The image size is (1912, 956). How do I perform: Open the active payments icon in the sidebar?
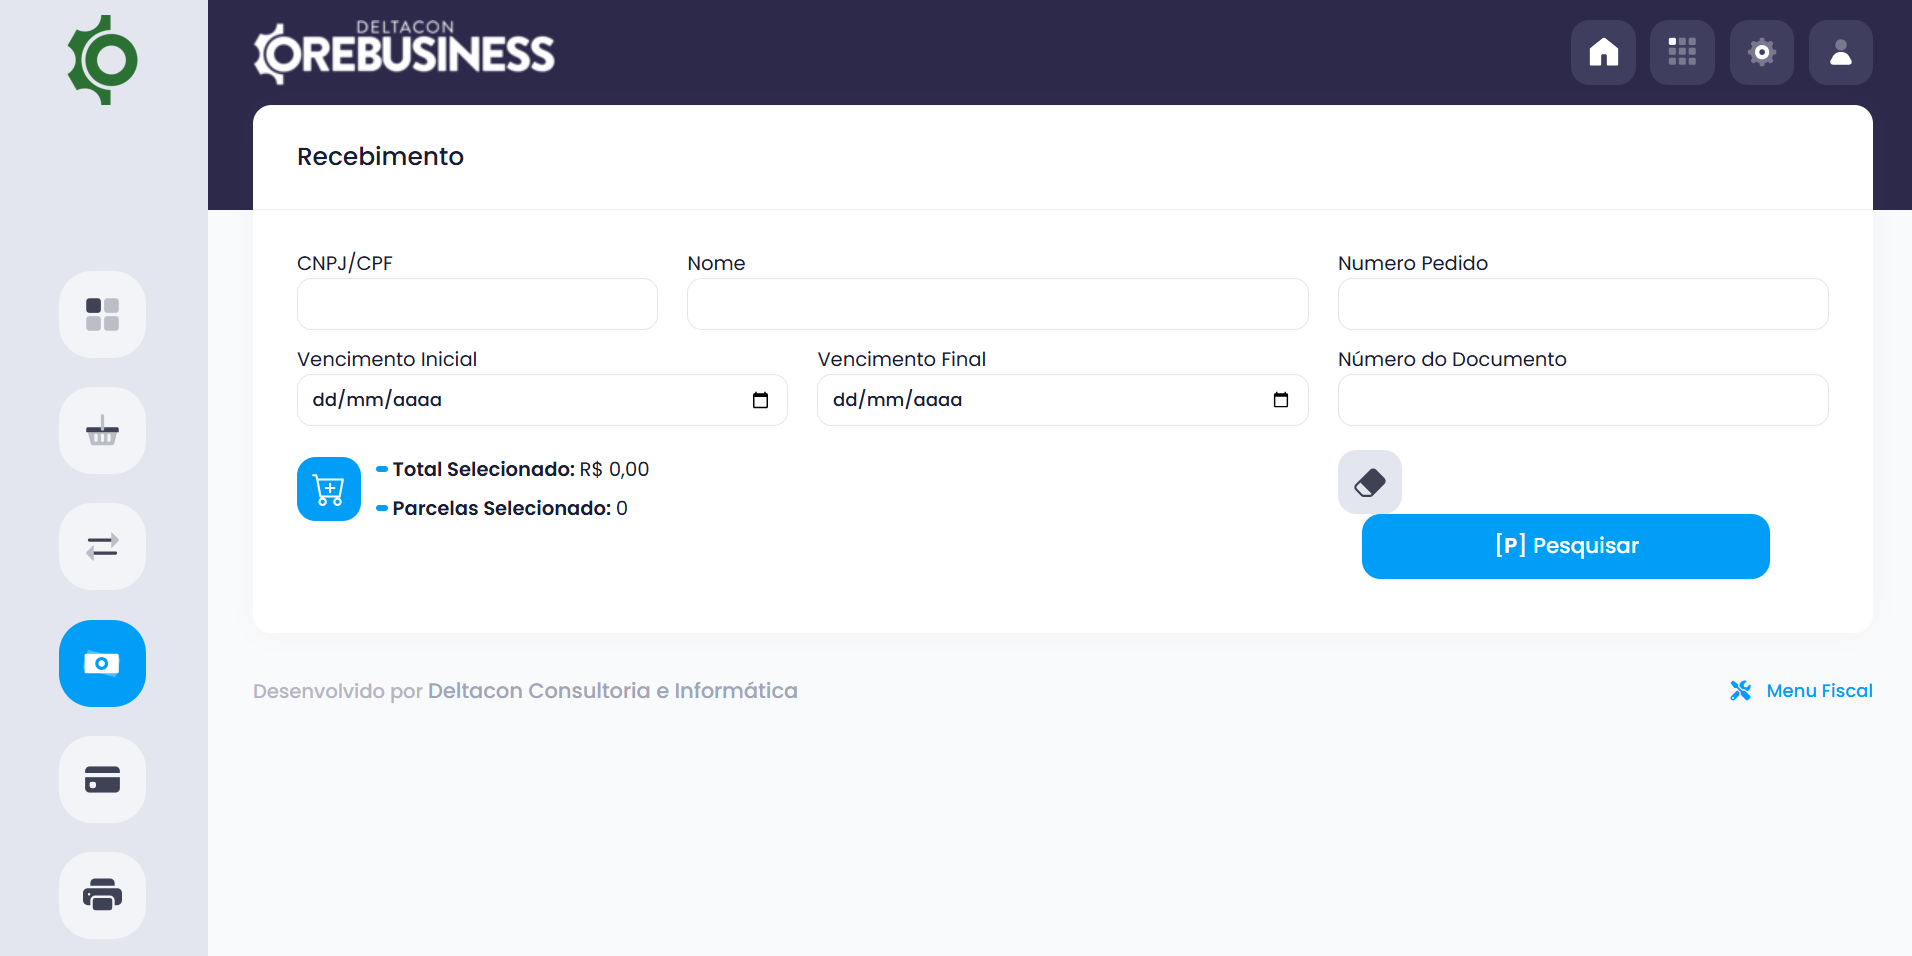(x=101, y=663)
